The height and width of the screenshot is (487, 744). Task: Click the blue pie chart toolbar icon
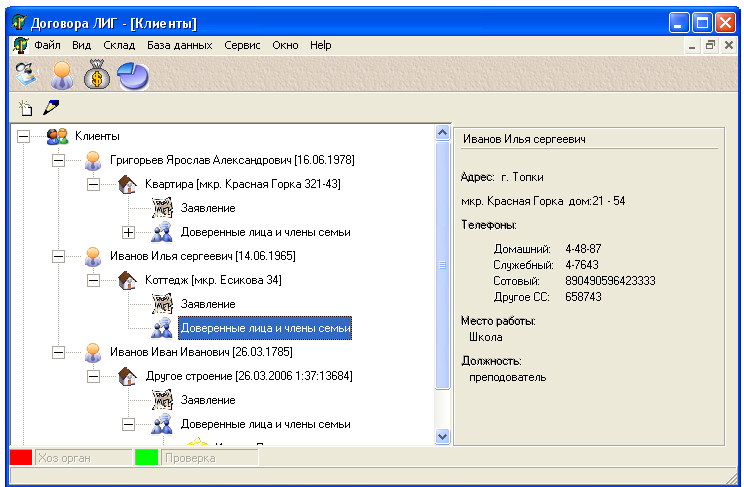tap(133, 76)
